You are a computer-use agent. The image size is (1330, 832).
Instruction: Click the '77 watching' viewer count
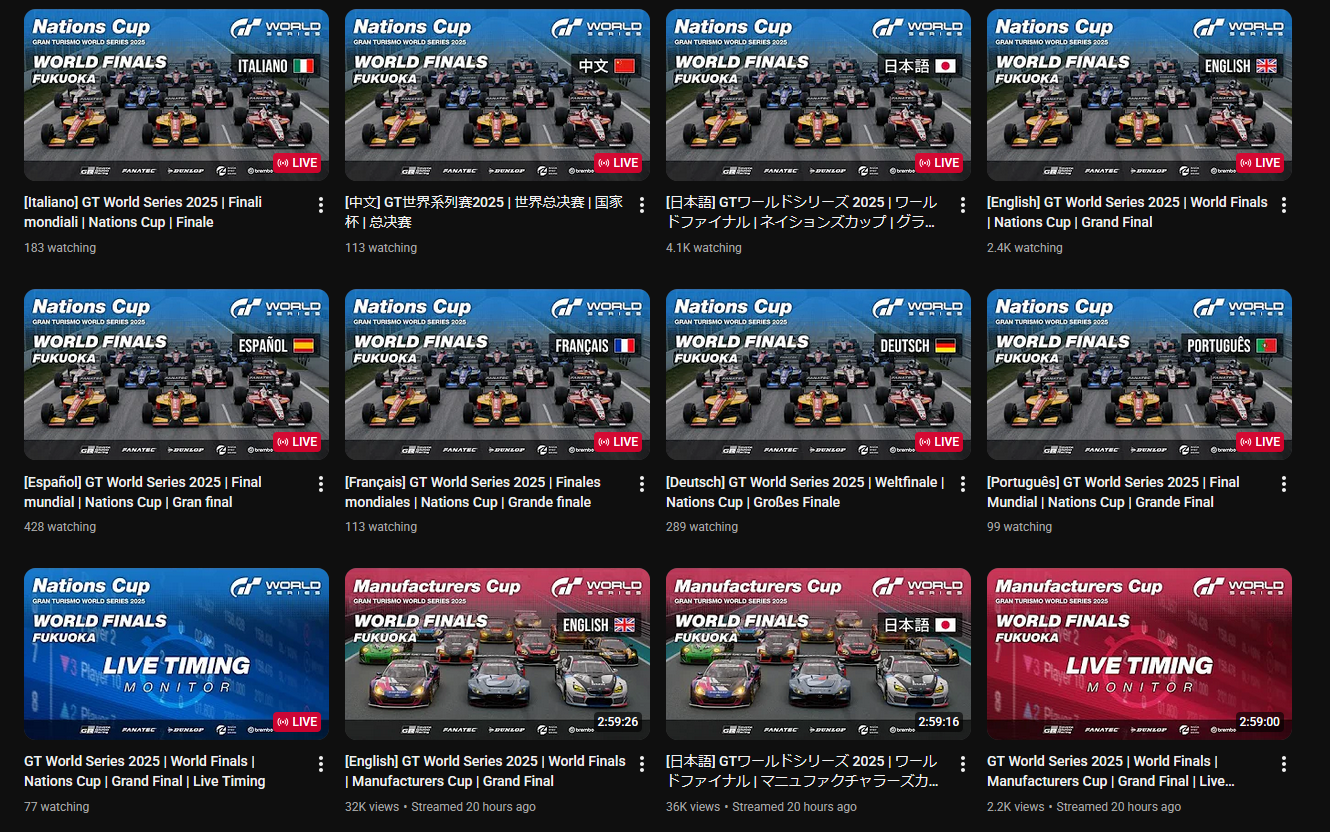(x=57, y=807)
